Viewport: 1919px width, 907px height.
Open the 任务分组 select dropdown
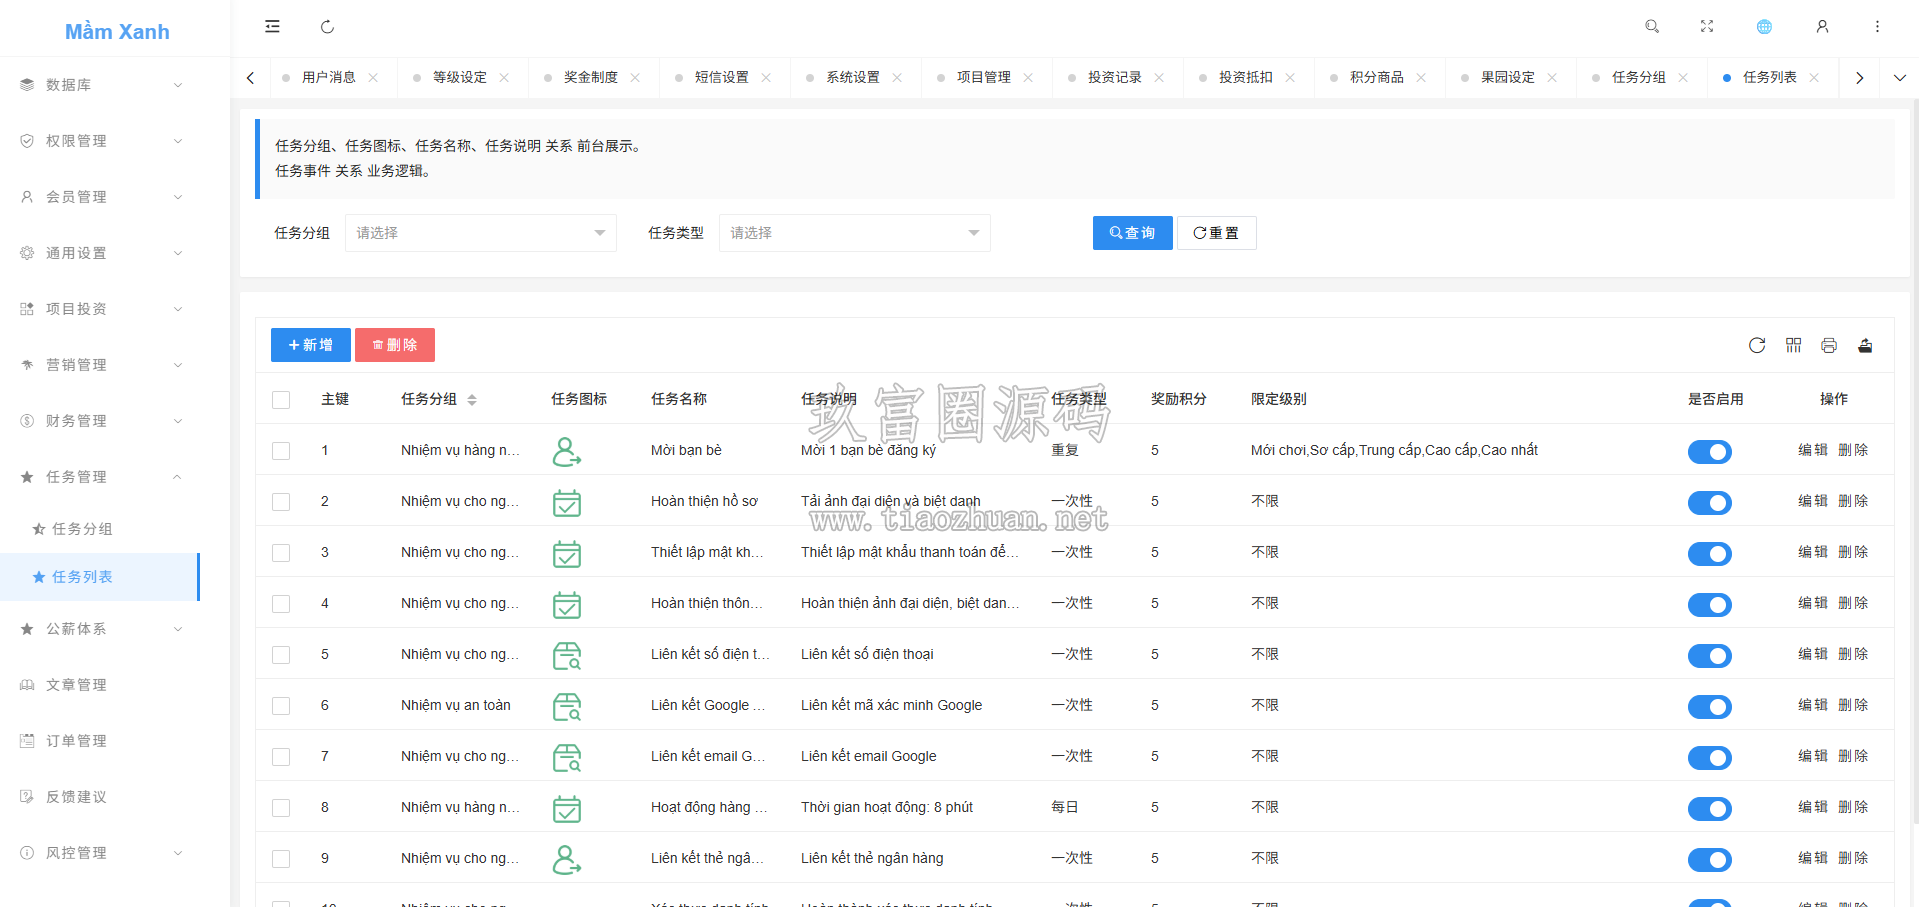tap(481, 233)
